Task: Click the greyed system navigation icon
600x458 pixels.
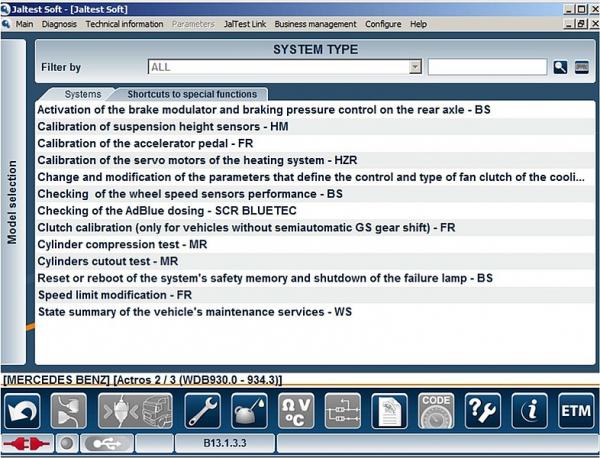Action: (x=69, y=411)
